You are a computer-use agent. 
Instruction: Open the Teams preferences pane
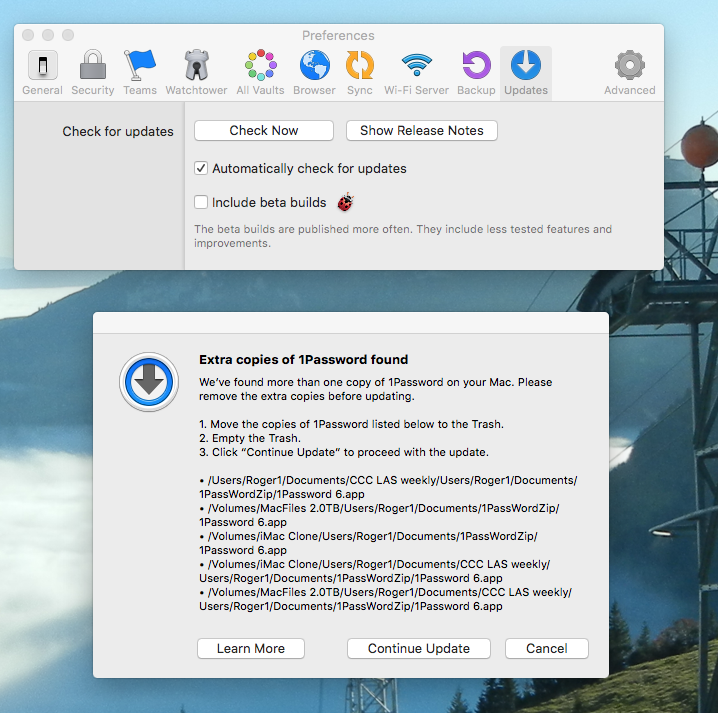[x=140, y=73]
